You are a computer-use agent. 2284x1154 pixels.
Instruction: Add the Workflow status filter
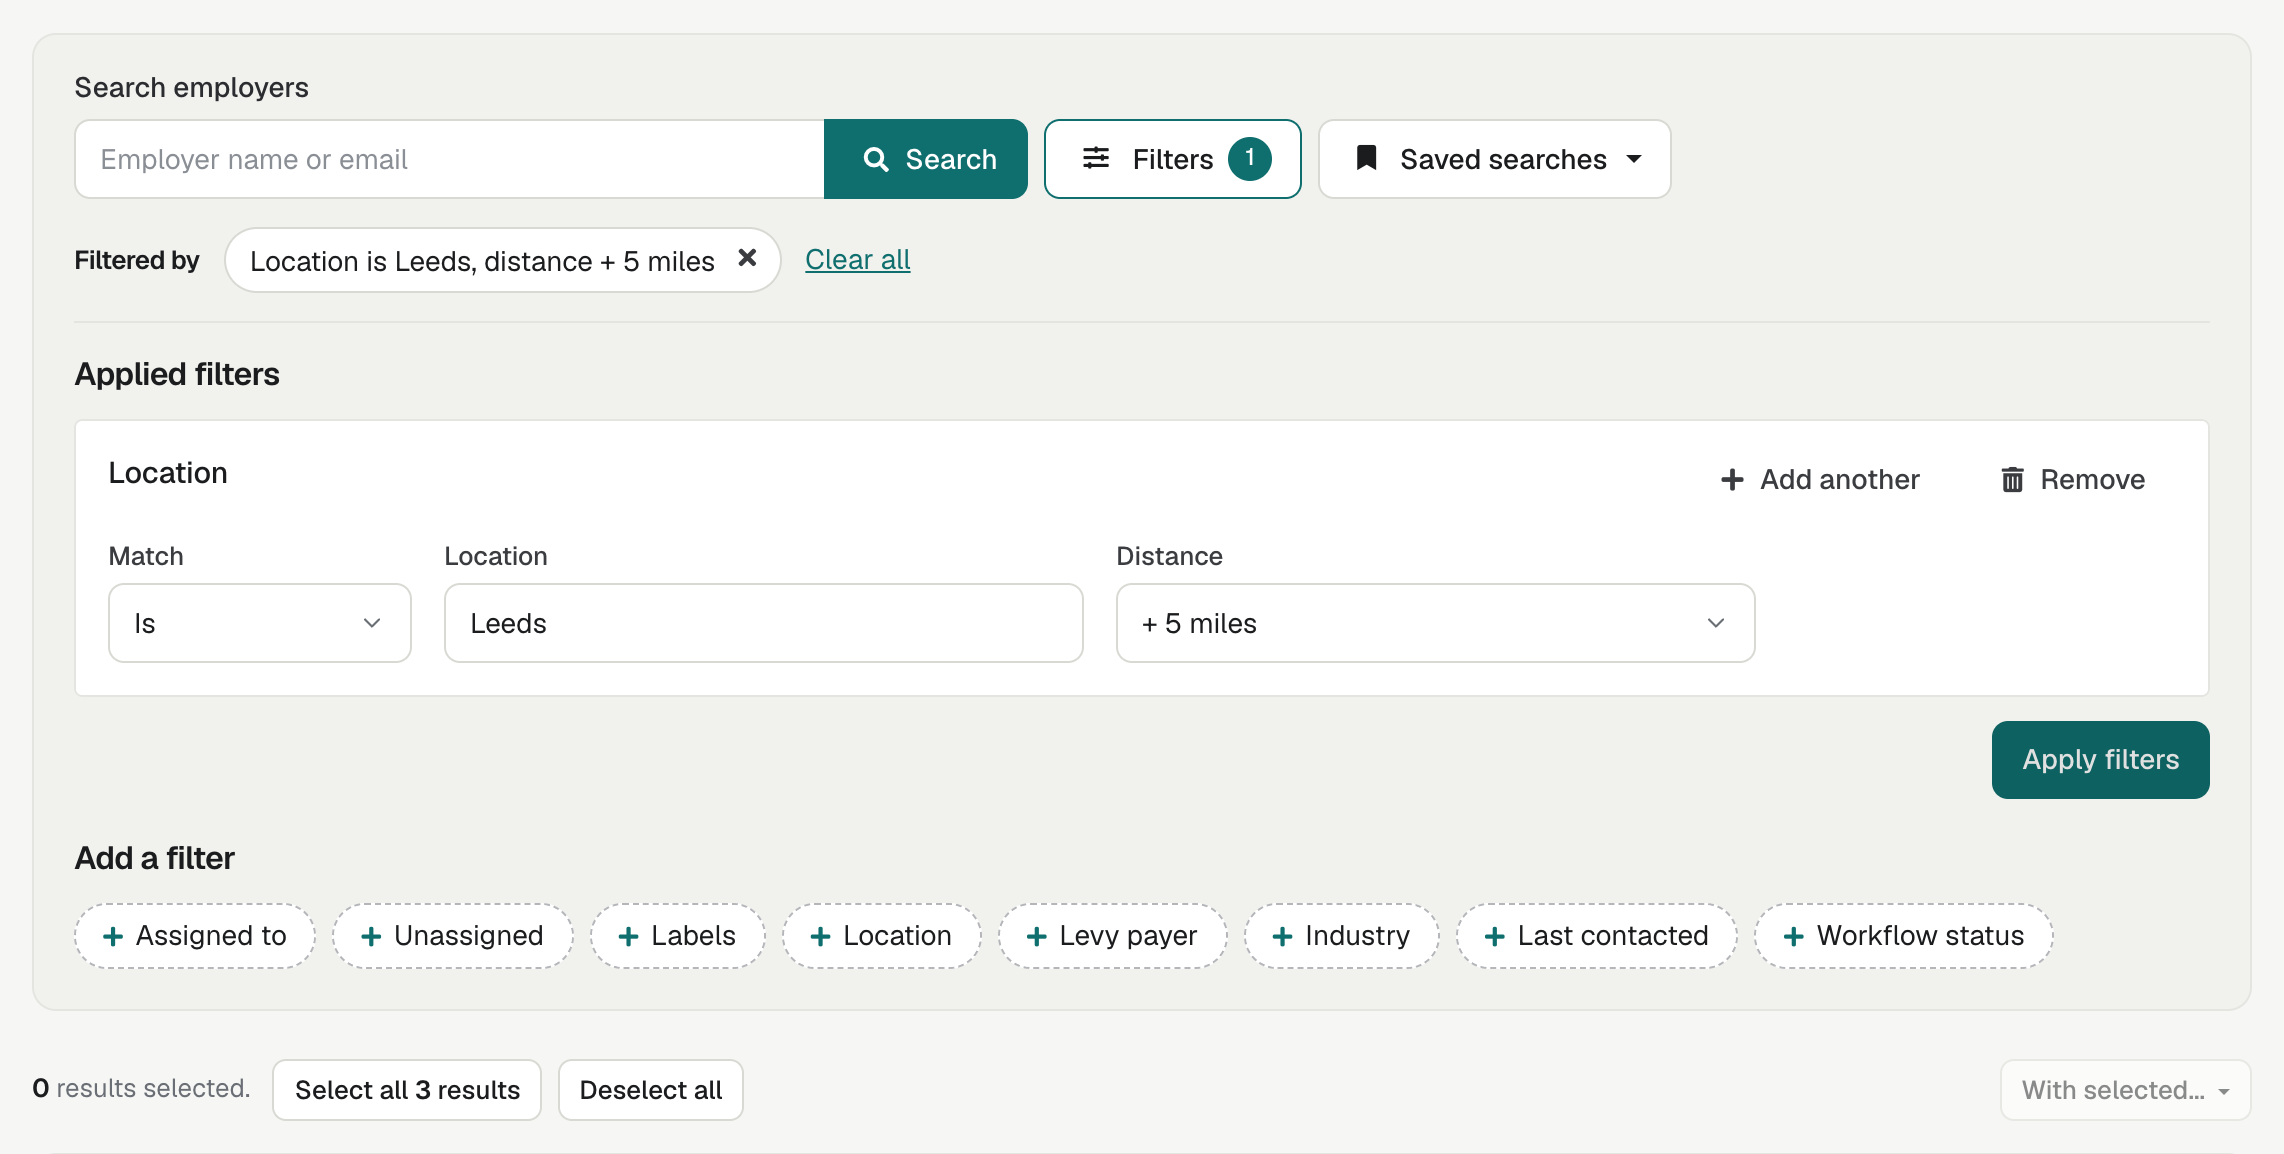pos(1904,936)
